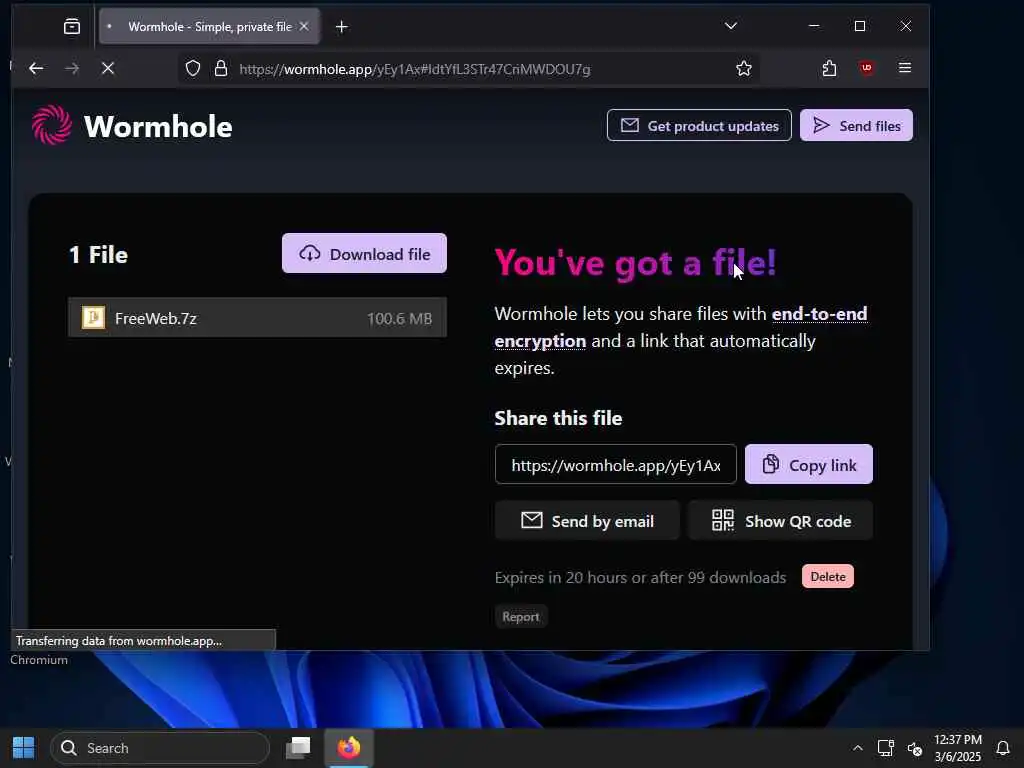
Task: Click the Share this file heading
Action: coord(558,418)
